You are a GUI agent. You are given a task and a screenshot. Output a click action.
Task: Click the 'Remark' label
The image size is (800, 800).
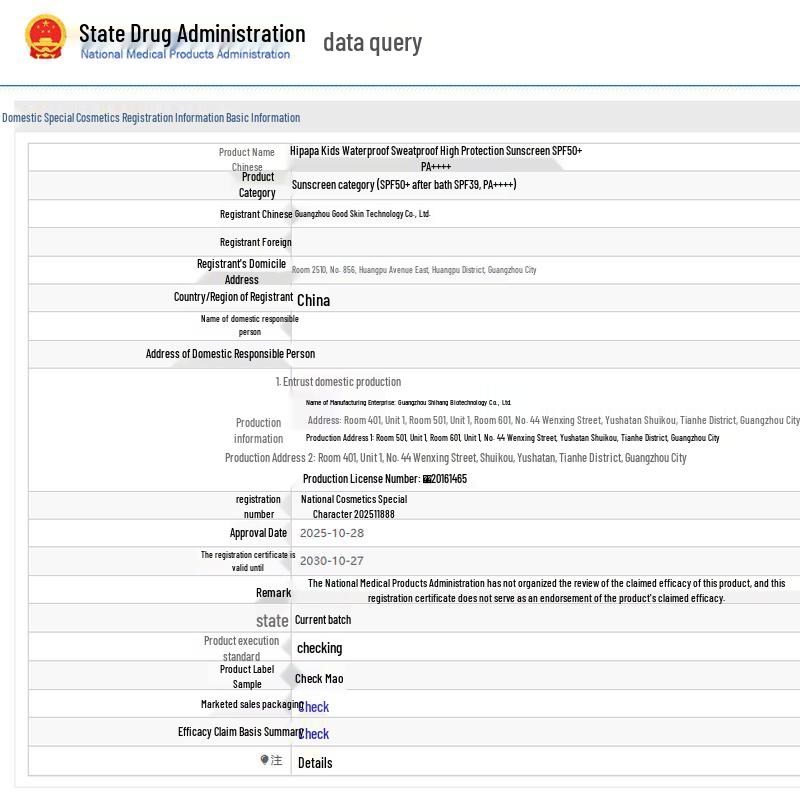click(x=273, y=593)
